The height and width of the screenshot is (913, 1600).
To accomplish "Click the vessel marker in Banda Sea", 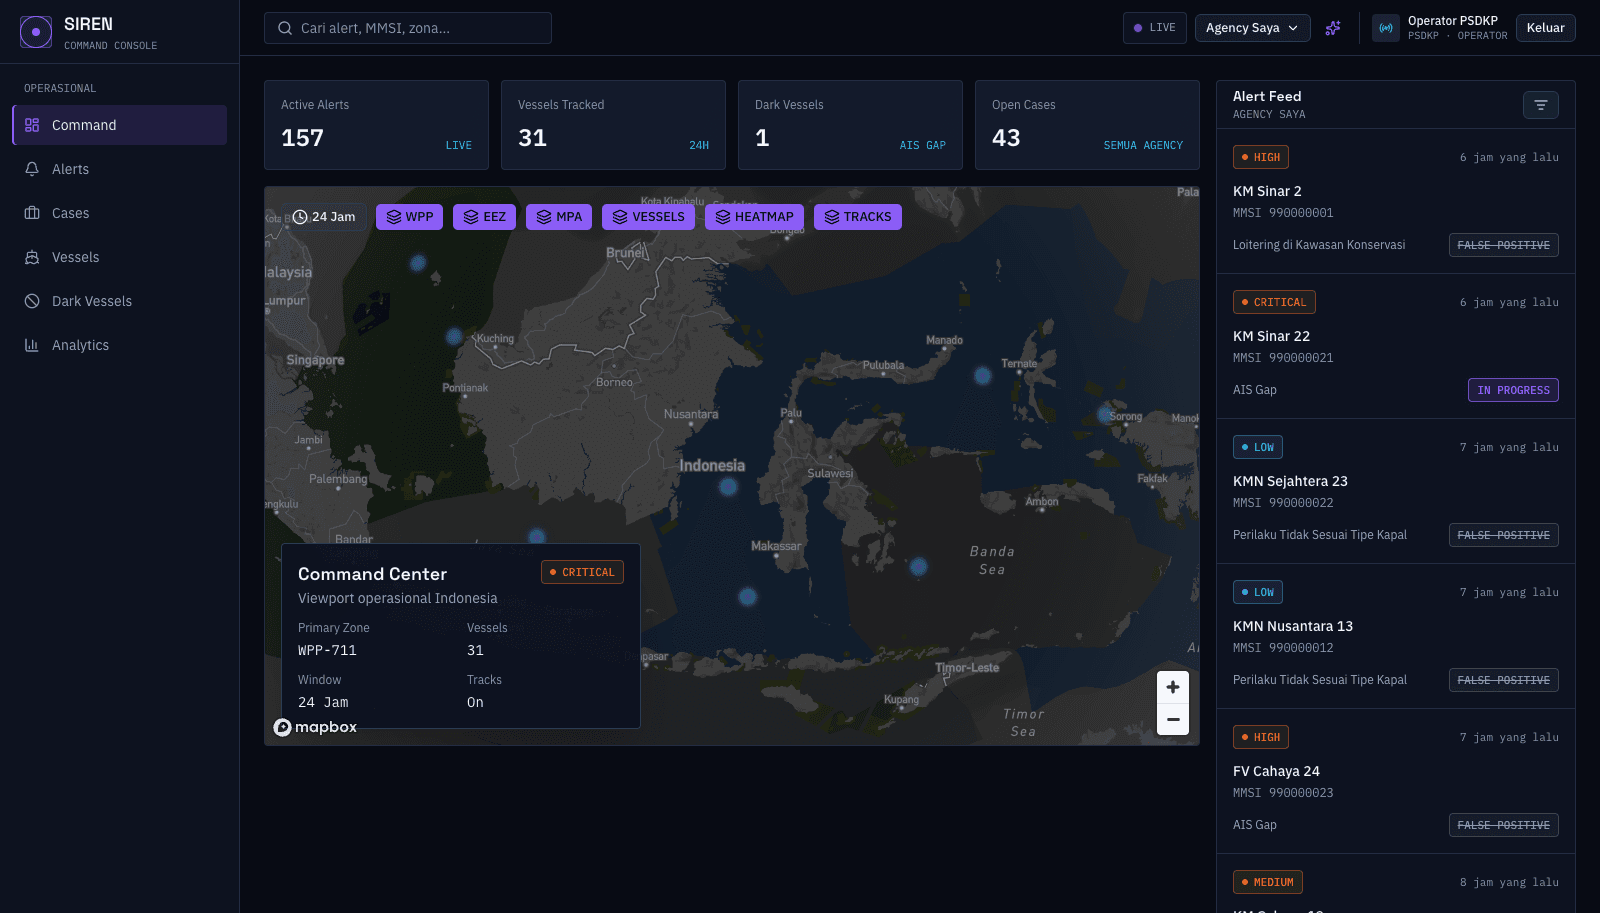I will click(918, 567).
